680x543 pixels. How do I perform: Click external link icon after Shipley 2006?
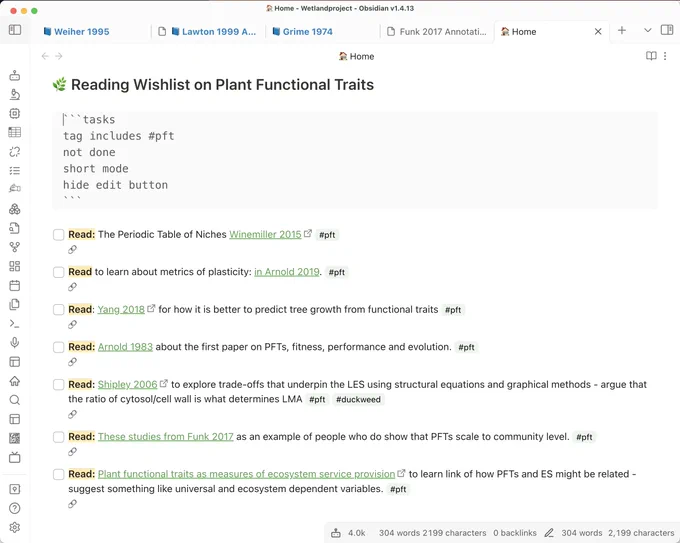[x=163, y=383]
